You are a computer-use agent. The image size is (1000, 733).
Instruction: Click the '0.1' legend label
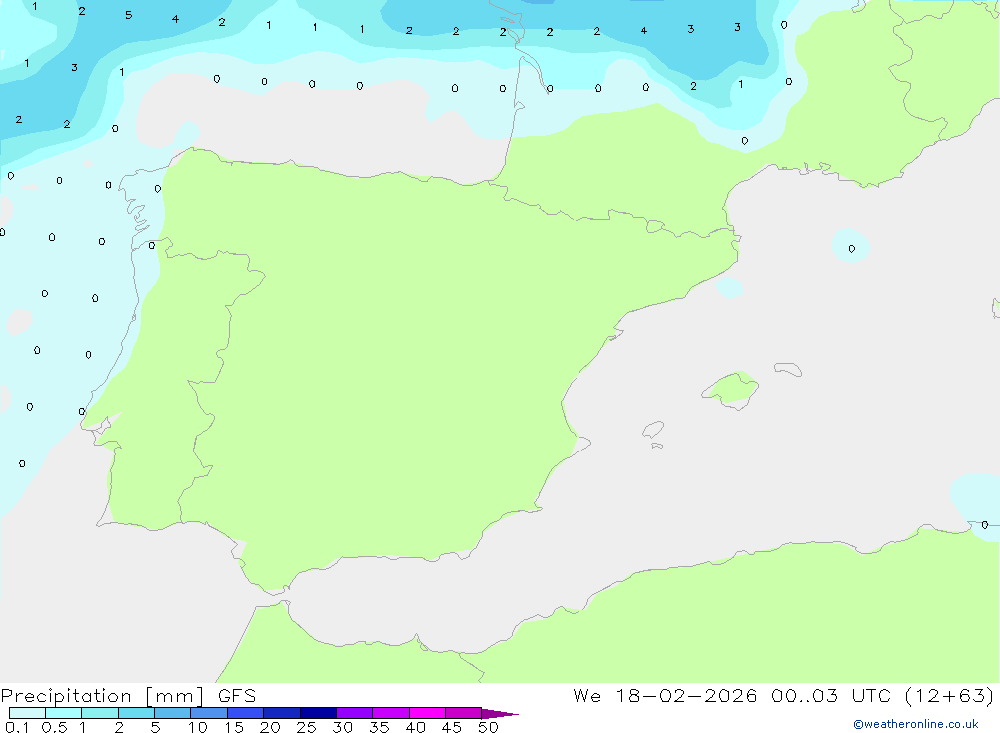(x=17, y=727)
